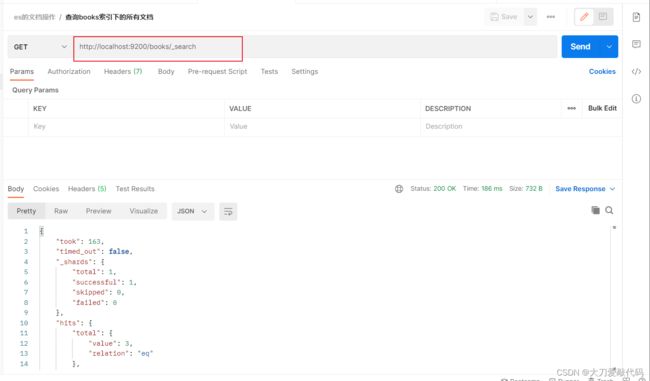Click the Key input field

click(127, 126)
